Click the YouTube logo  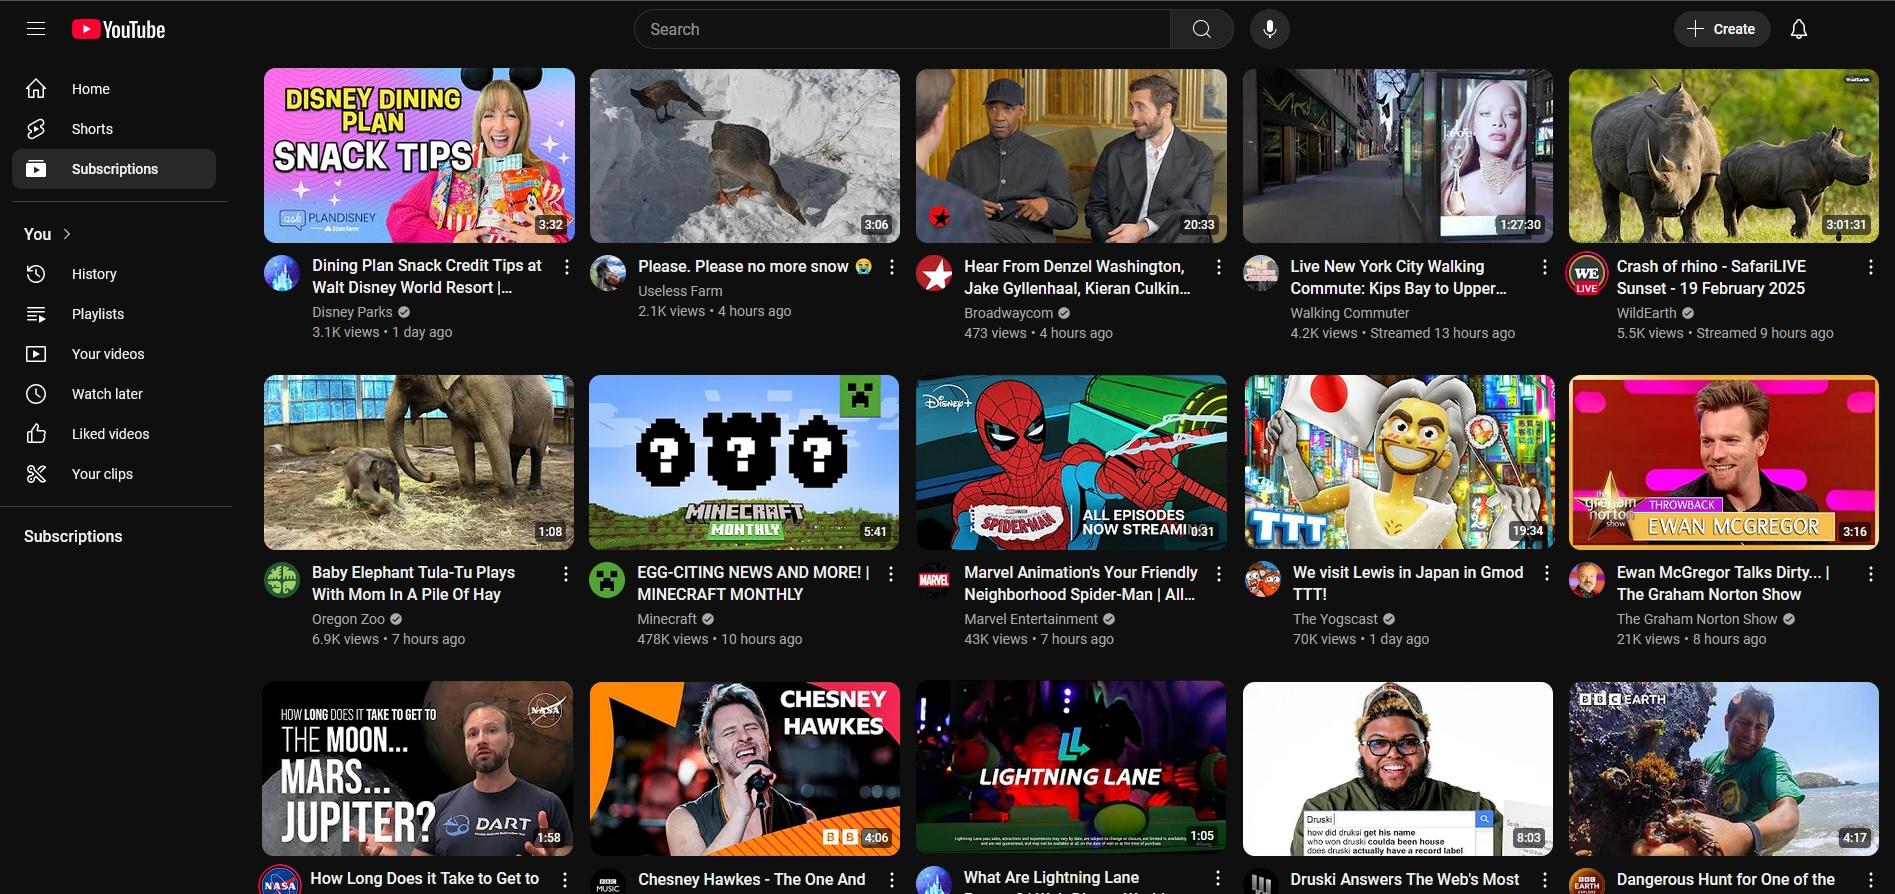coord(119,30)
